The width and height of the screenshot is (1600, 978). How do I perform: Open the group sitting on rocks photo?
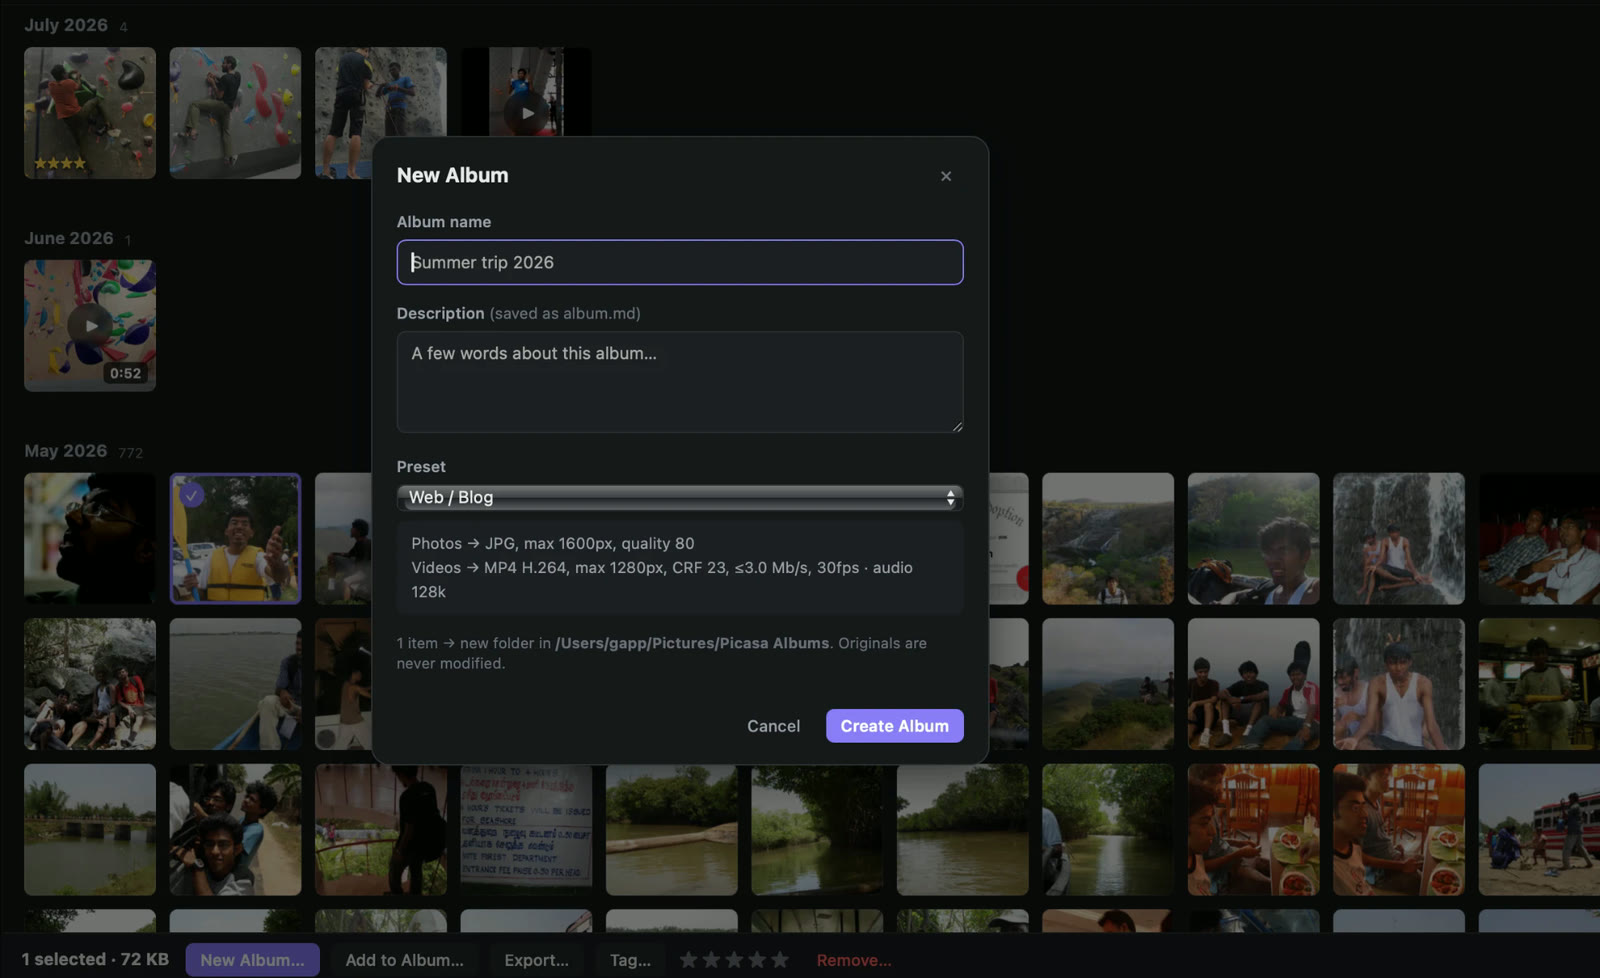90,684
